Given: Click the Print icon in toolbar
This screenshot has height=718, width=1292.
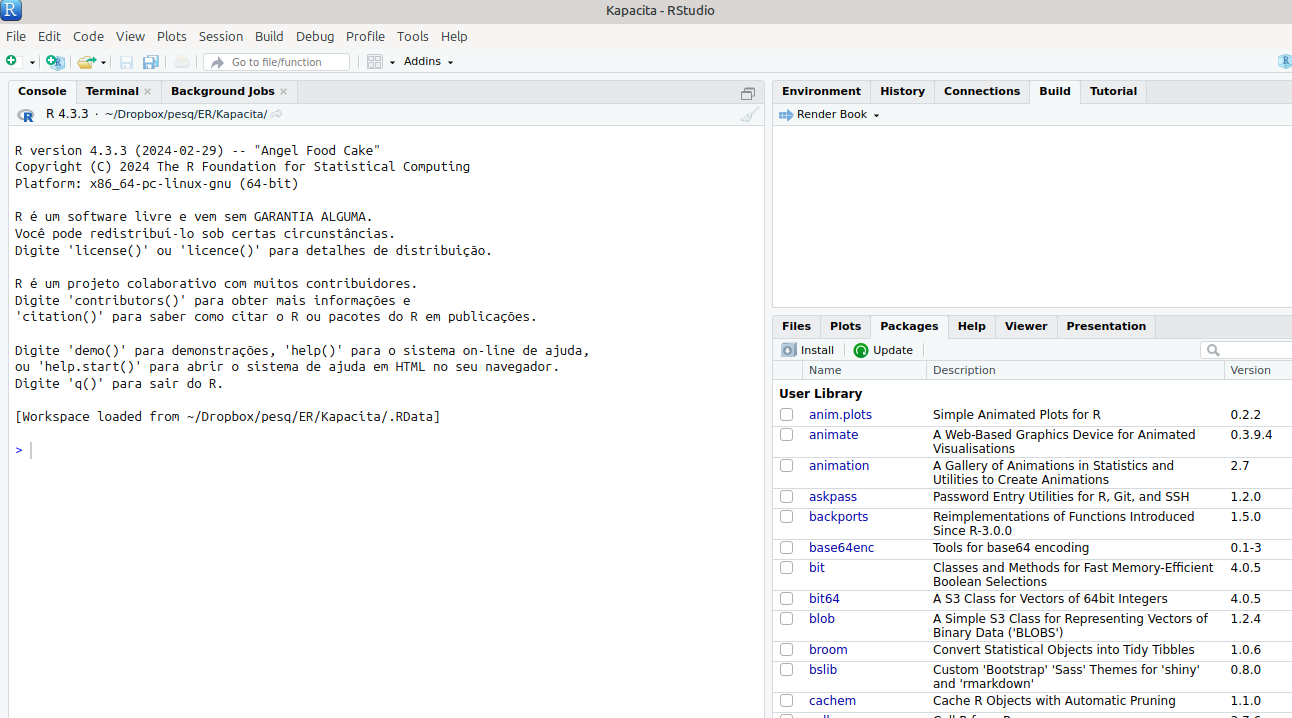Looking at the screenshot, I should [x=182, y=62].
